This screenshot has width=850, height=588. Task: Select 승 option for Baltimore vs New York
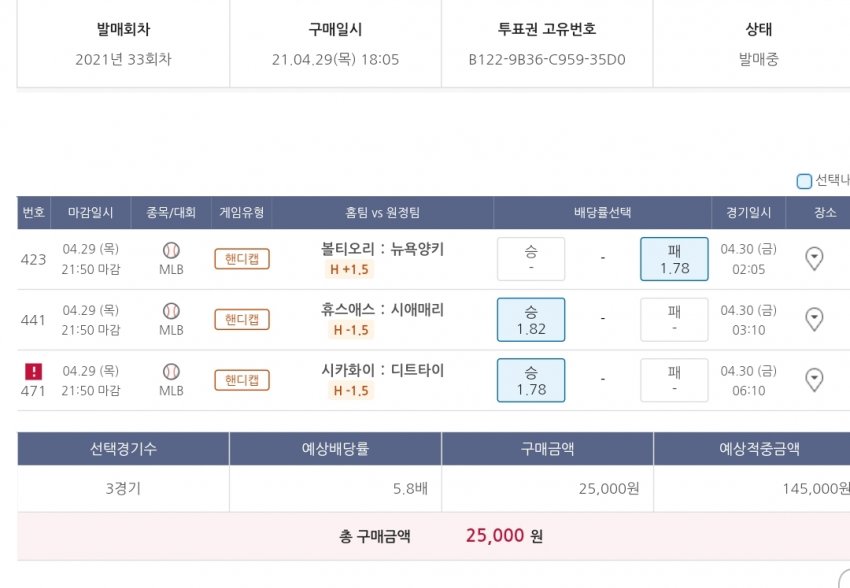[x=531, y=259]
